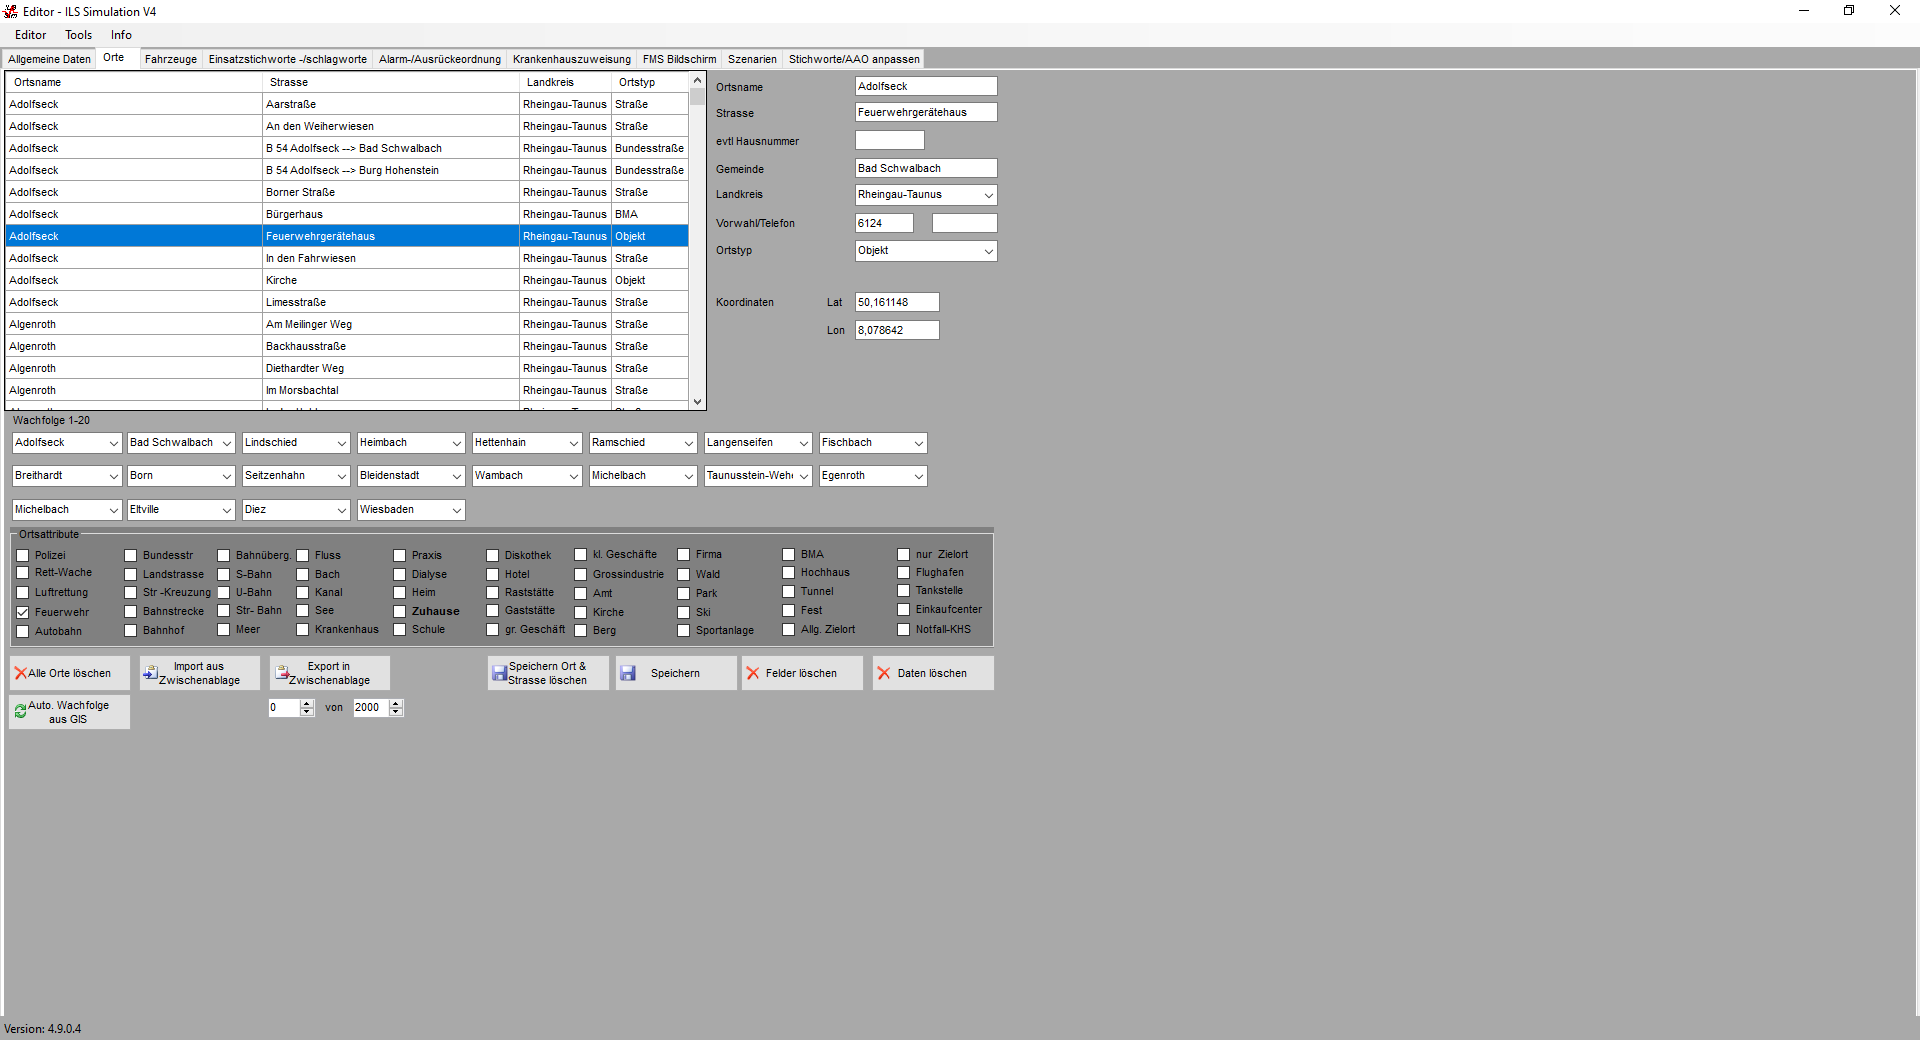Click red X icon on Felder löschen
The image size is (1920, 1040).
(753, 674)
